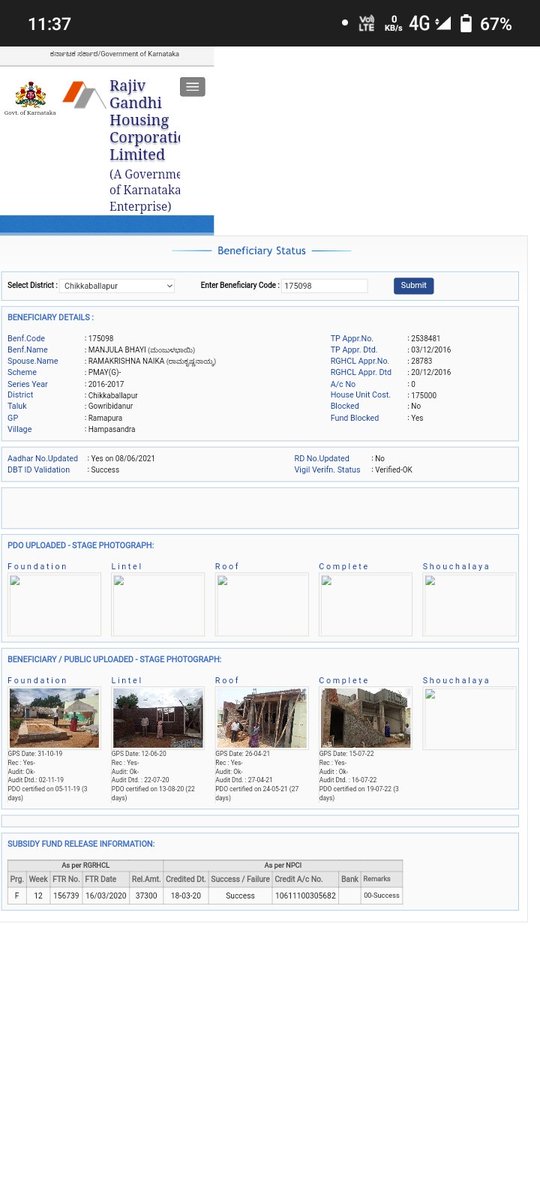Open the Select District dropdown

117,286
